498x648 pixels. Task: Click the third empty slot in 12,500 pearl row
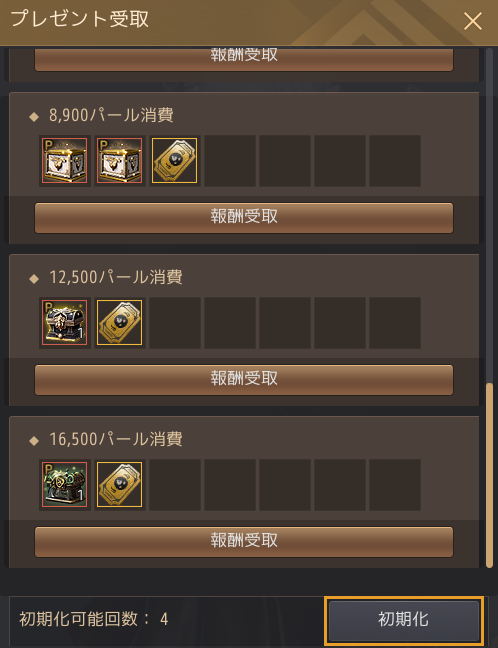click(285, 323)
